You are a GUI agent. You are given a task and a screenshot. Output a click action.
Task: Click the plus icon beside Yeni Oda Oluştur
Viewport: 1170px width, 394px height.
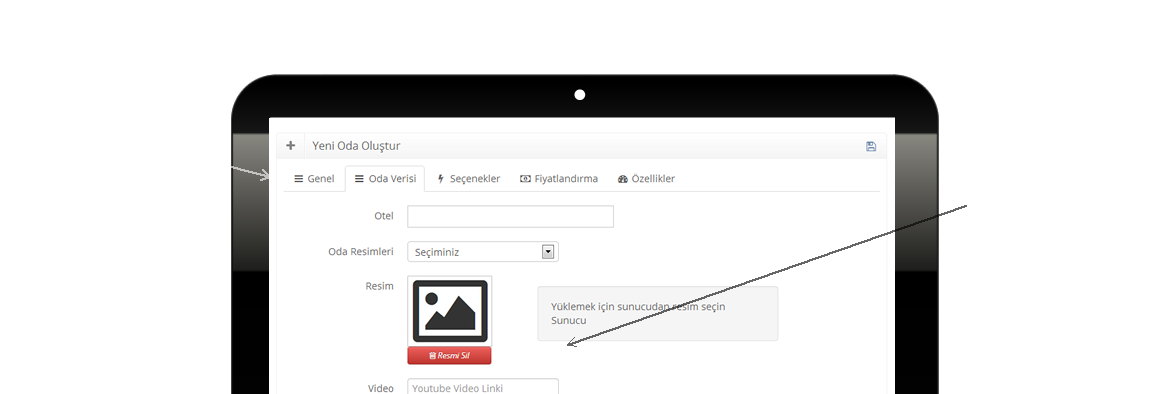coord(290,146)
